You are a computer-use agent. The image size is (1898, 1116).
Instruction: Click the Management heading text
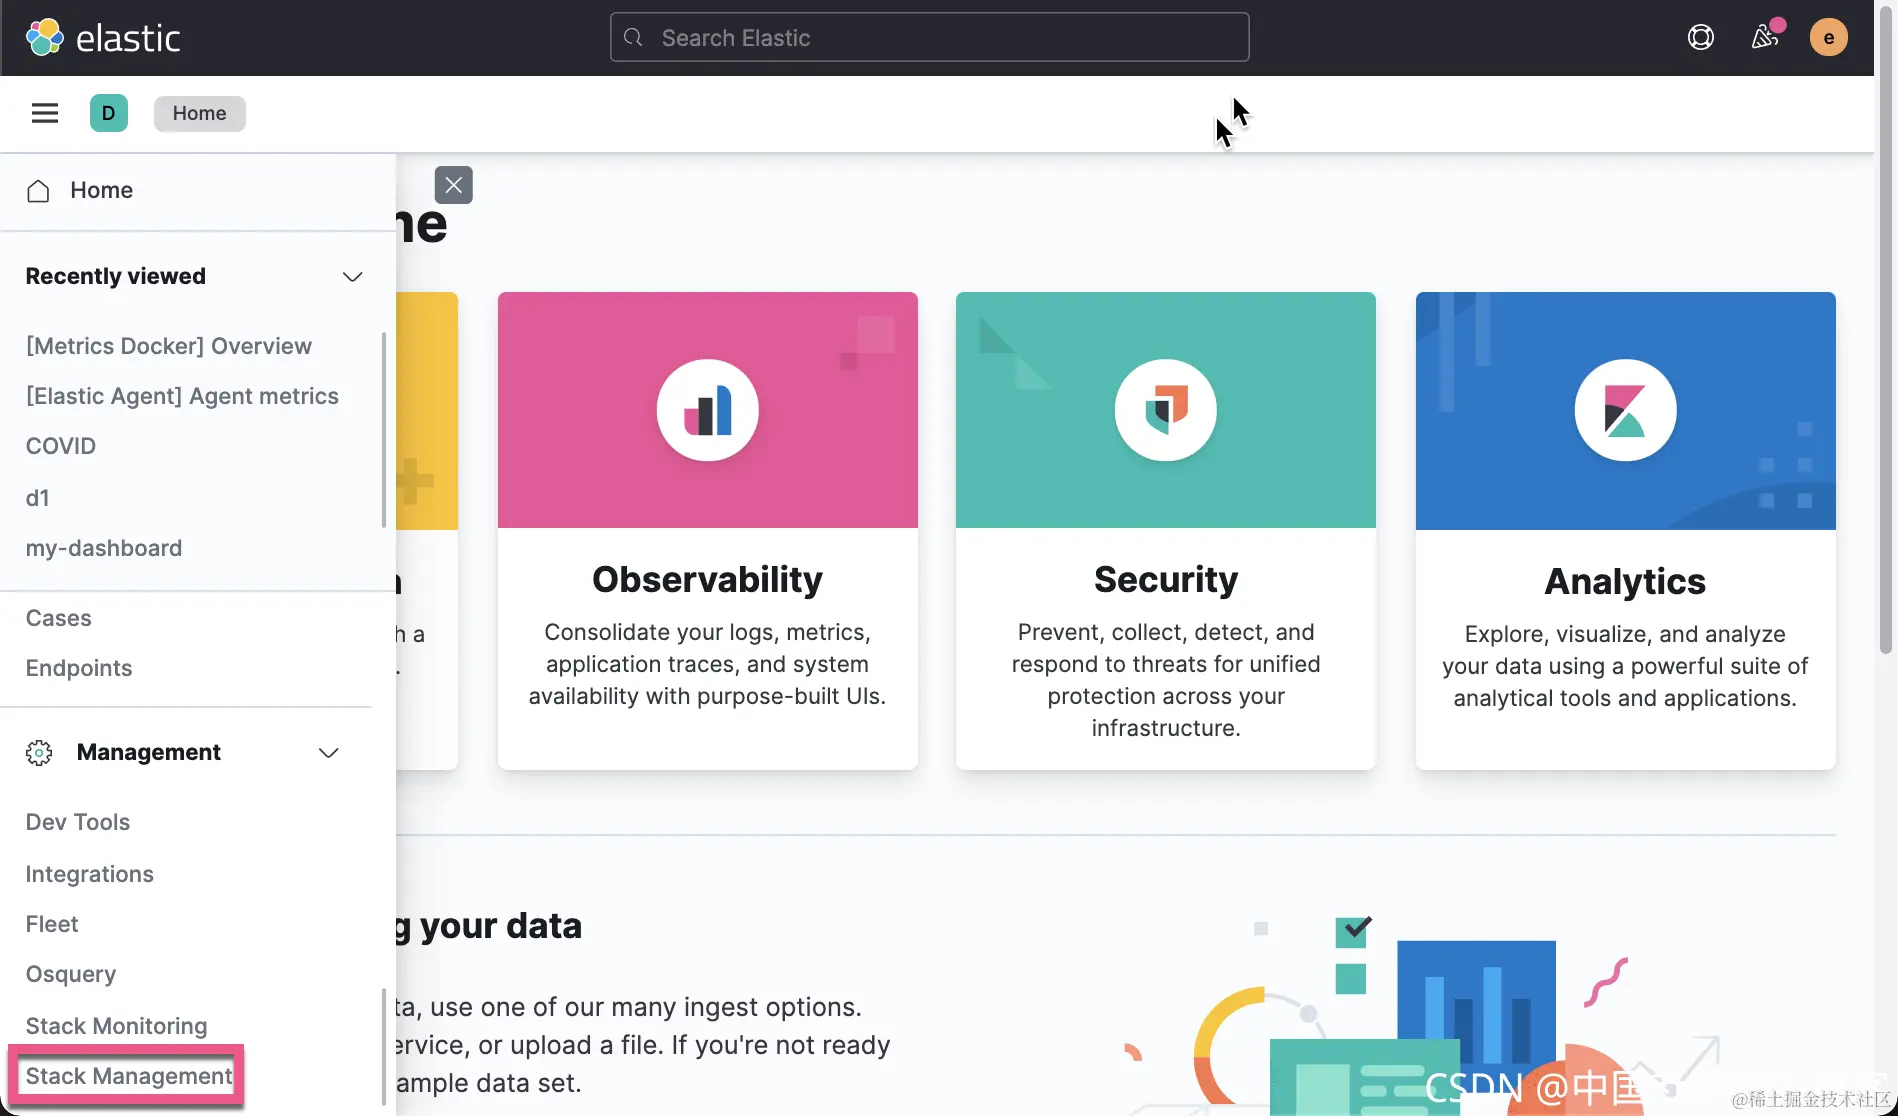click(149, 753)
